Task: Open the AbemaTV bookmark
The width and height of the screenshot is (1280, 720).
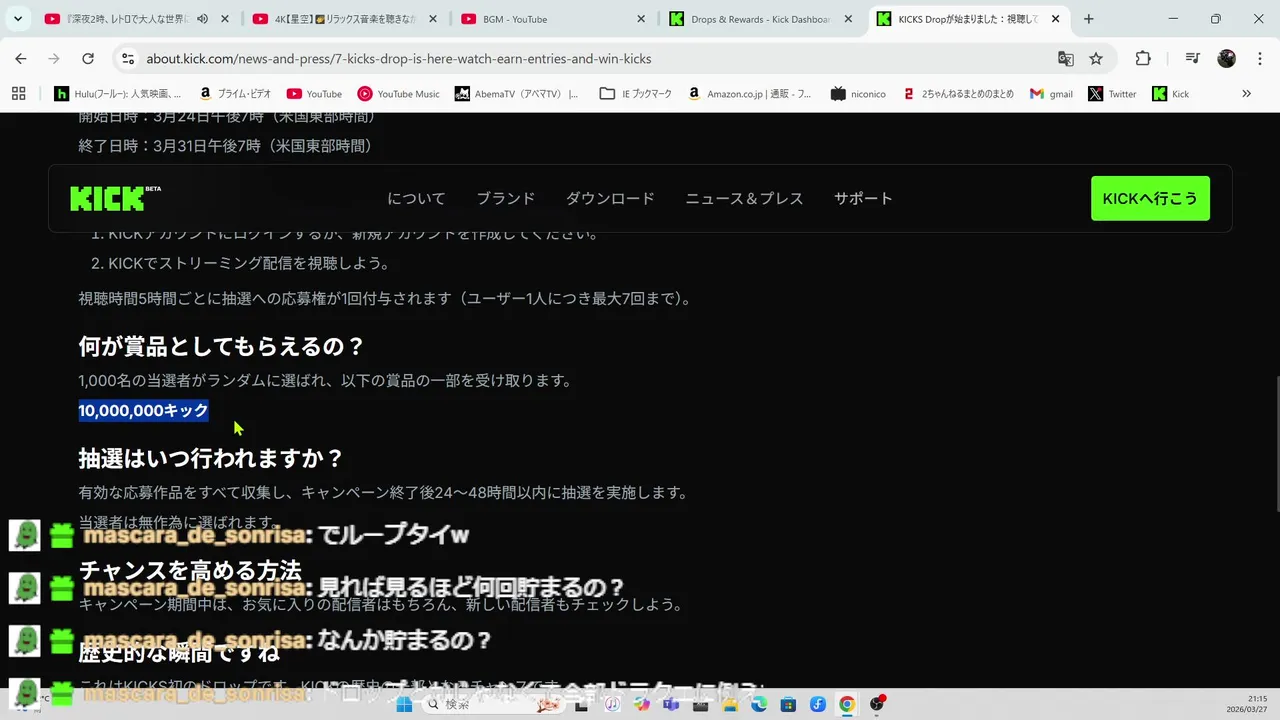Action: click(x=516, y=94)
